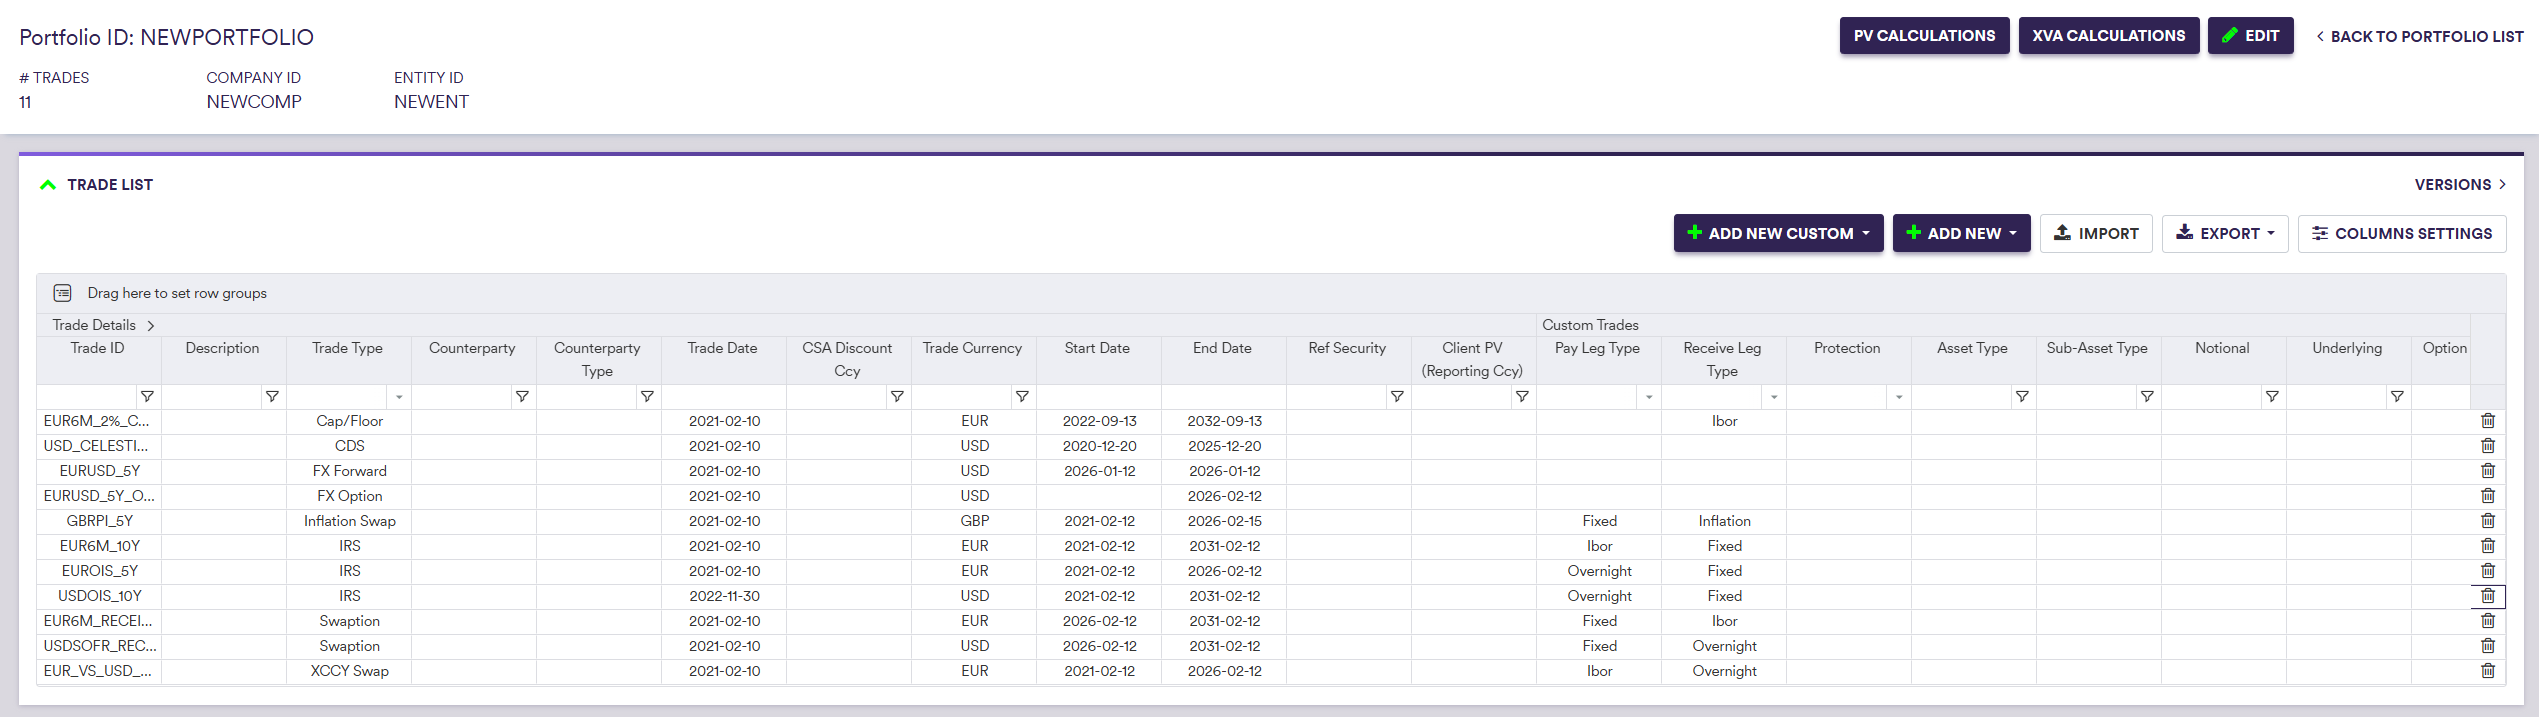The width and height of the screenshot is (2539, 717).
Task: Collapse the Trade List section
Action: click(x=48, y=185)
